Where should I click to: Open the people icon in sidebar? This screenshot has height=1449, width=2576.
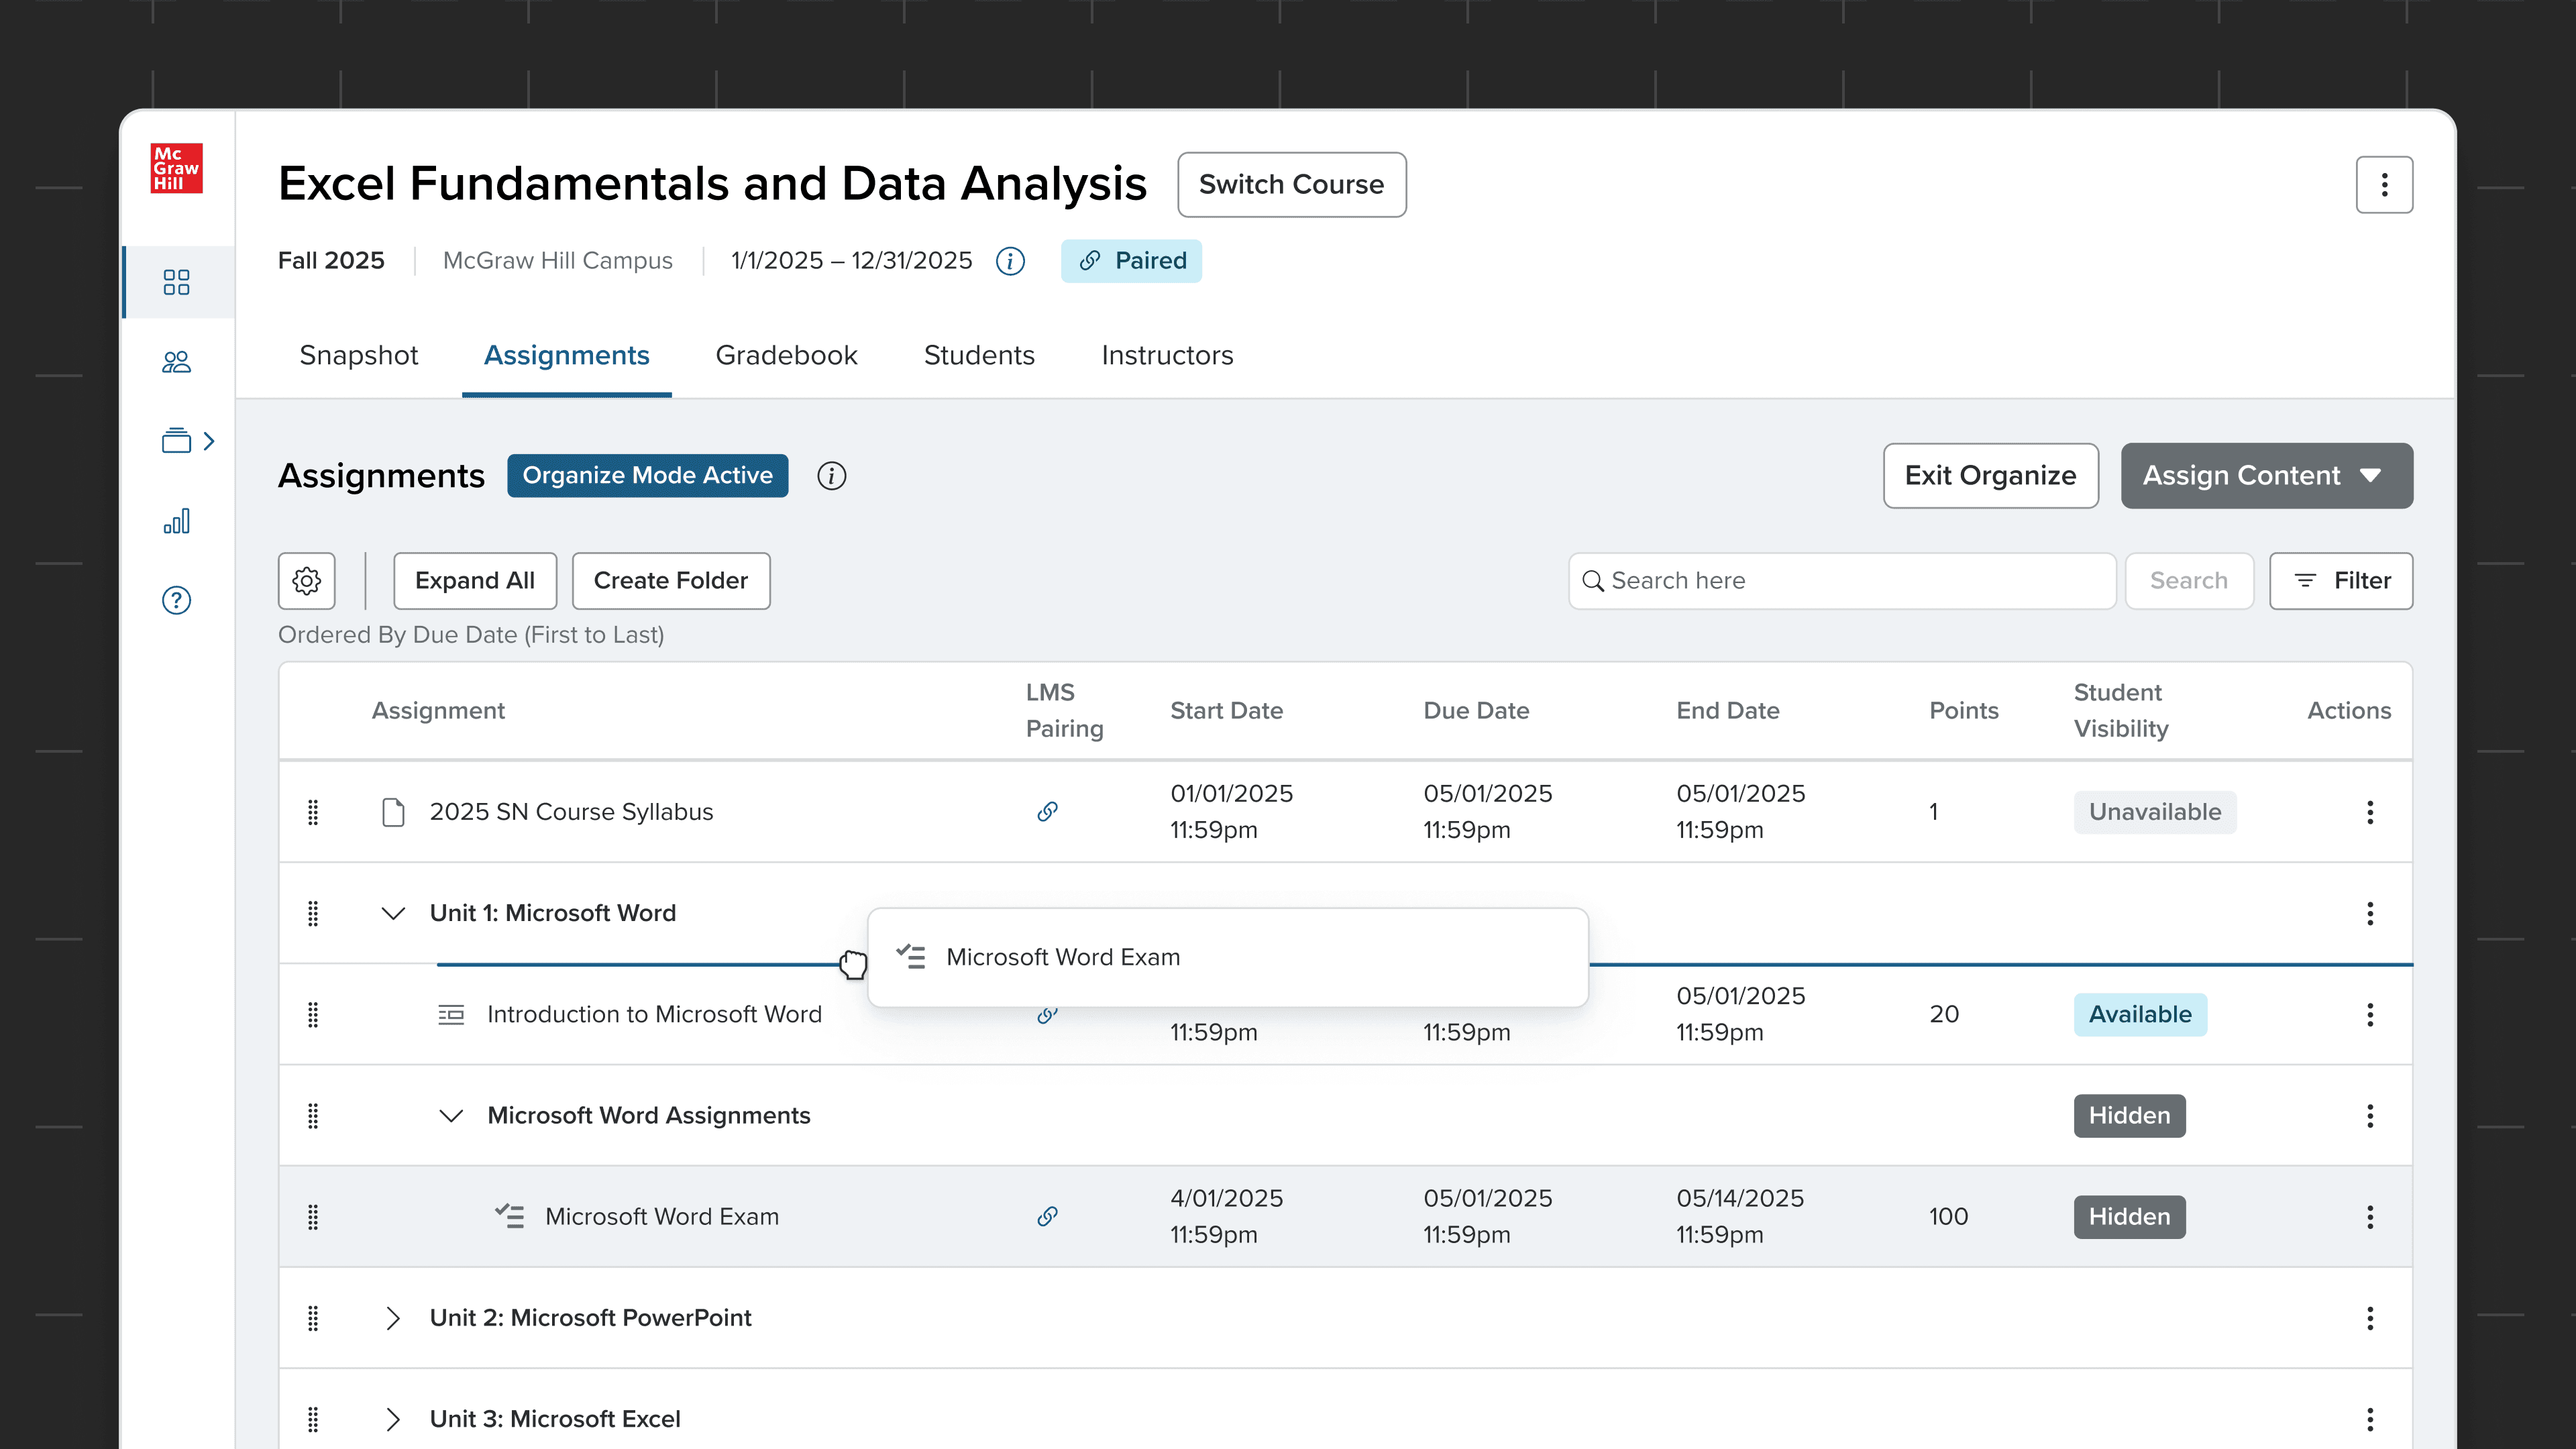point(176,362)
